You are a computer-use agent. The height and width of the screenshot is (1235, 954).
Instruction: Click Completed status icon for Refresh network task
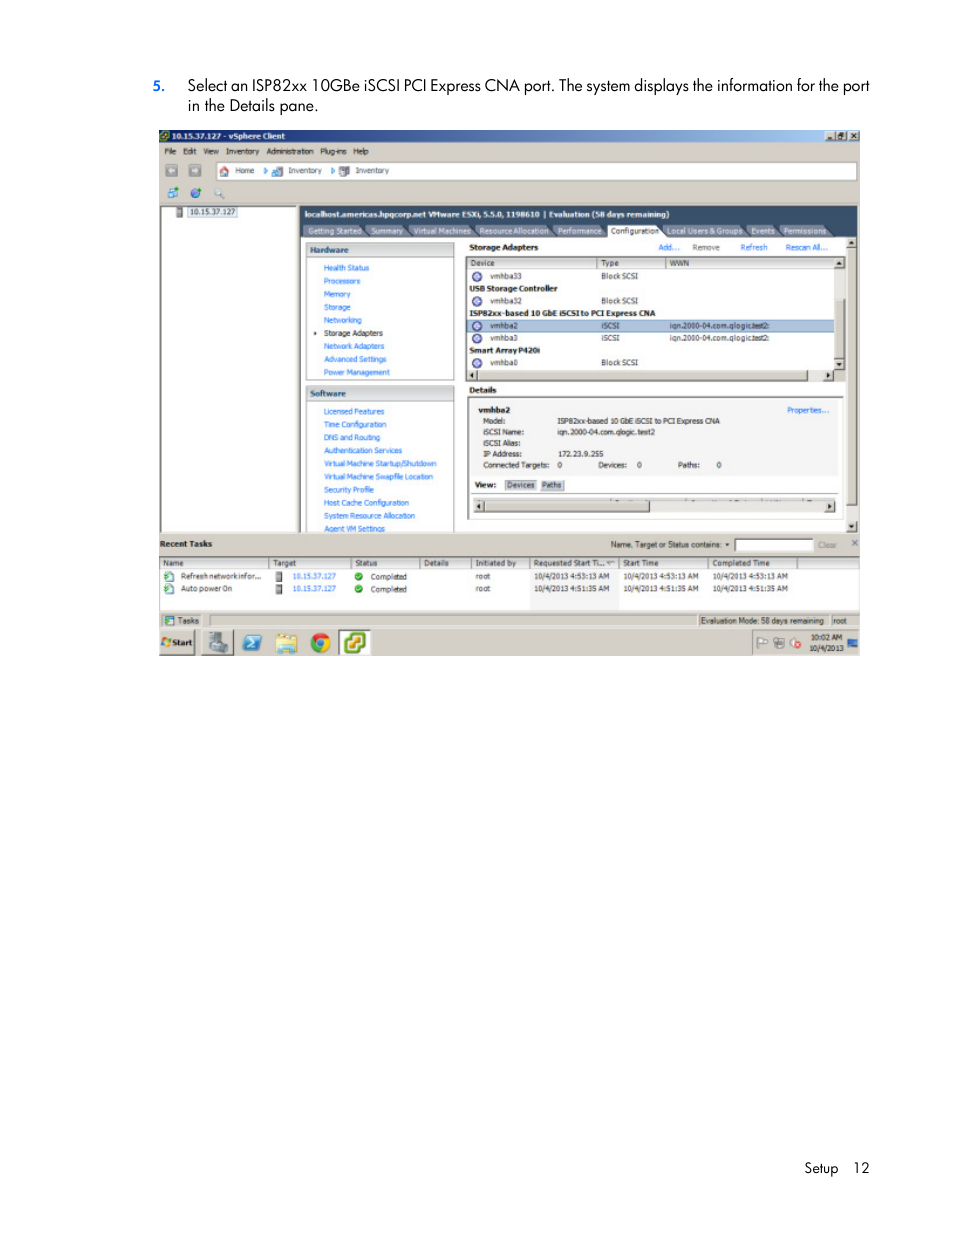[x=359, y=577]
